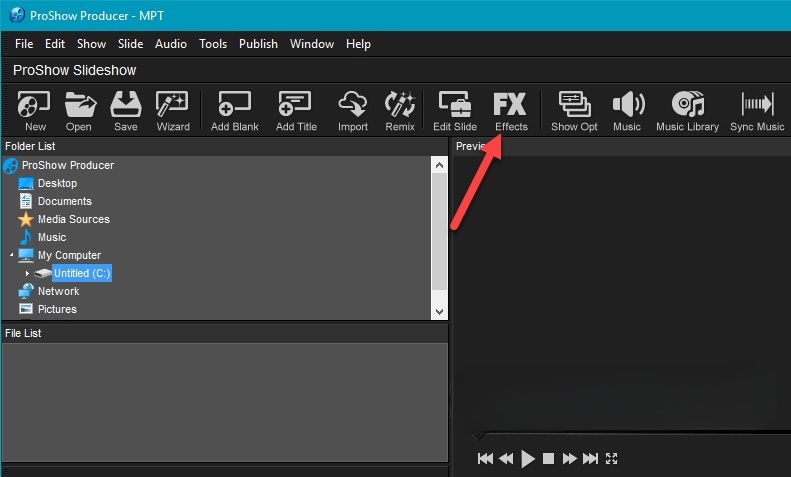The width and height of the screenshot is (791, 477).
Task: Select the Pictures folder in tree
Action: click(x=57, y=309)
